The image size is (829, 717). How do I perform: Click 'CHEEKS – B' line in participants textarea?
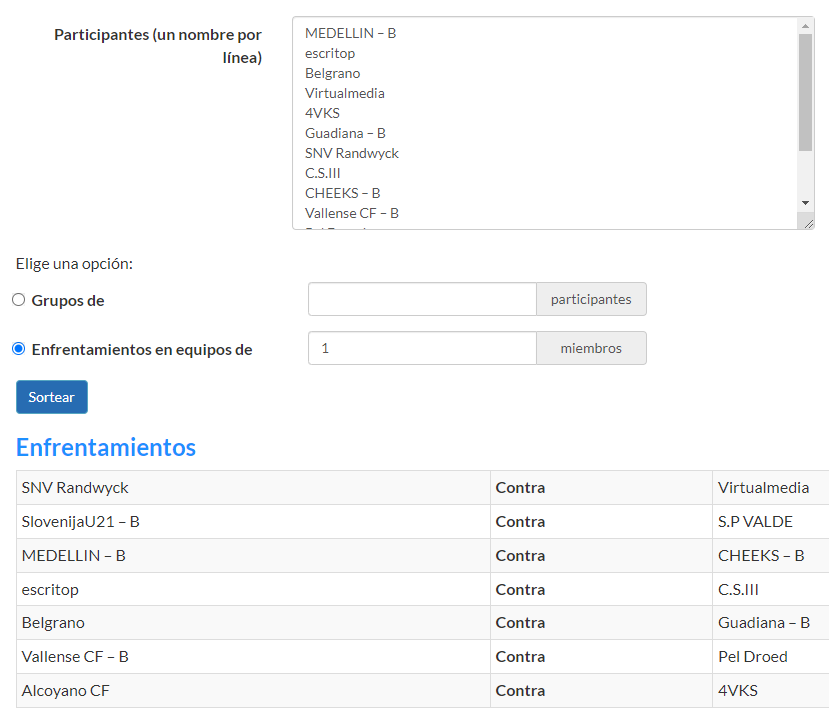coord(343,193)
